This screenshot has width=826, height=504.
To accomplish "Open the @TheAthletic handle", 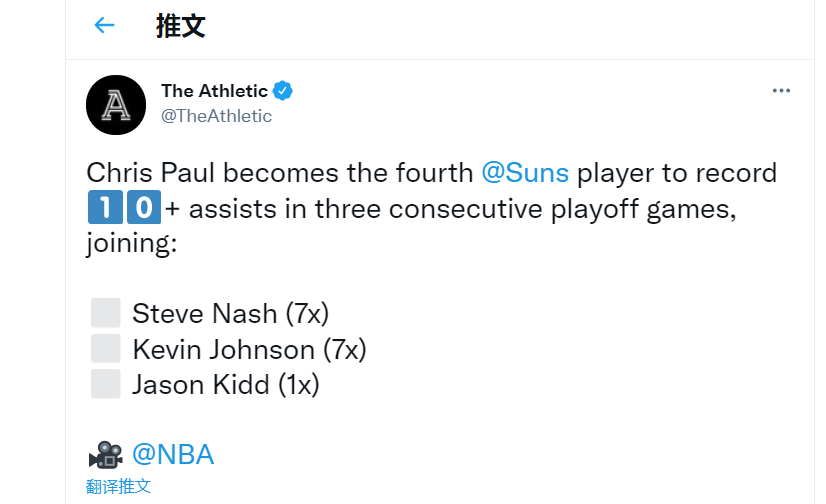I will tap(216, 116).
